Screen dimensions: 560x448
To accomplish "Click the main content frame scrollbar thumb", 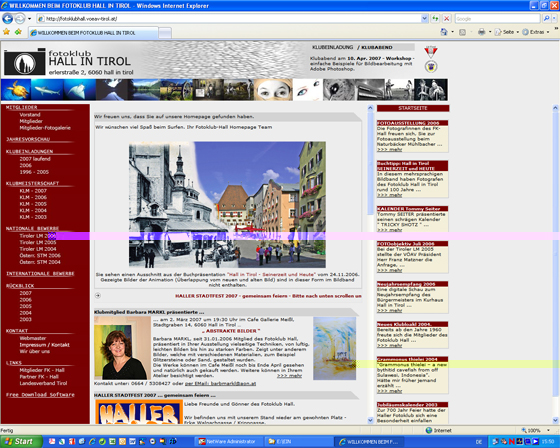I will tap(370, 163).
